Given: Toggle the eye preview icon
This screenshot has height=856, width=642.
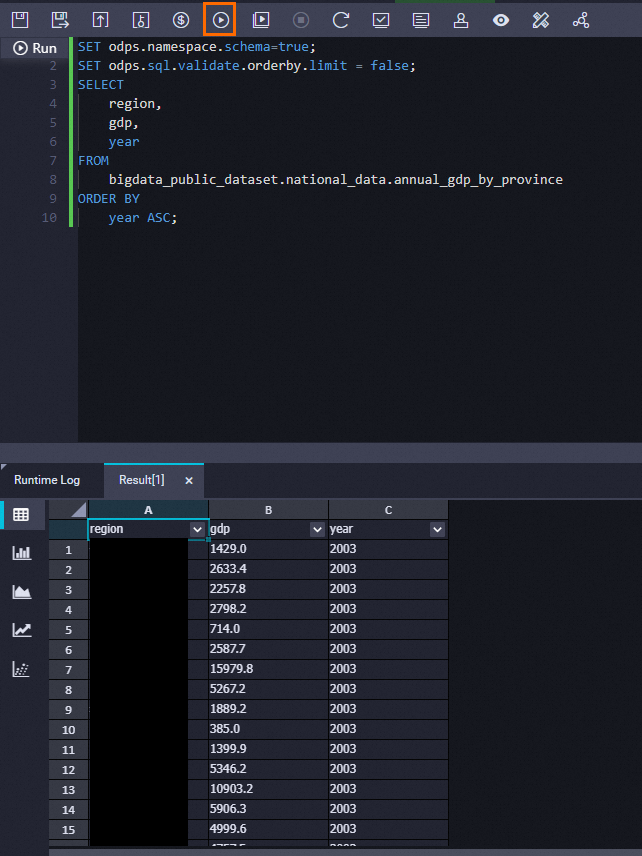Looking at the screenshot, I should (501, 20).
